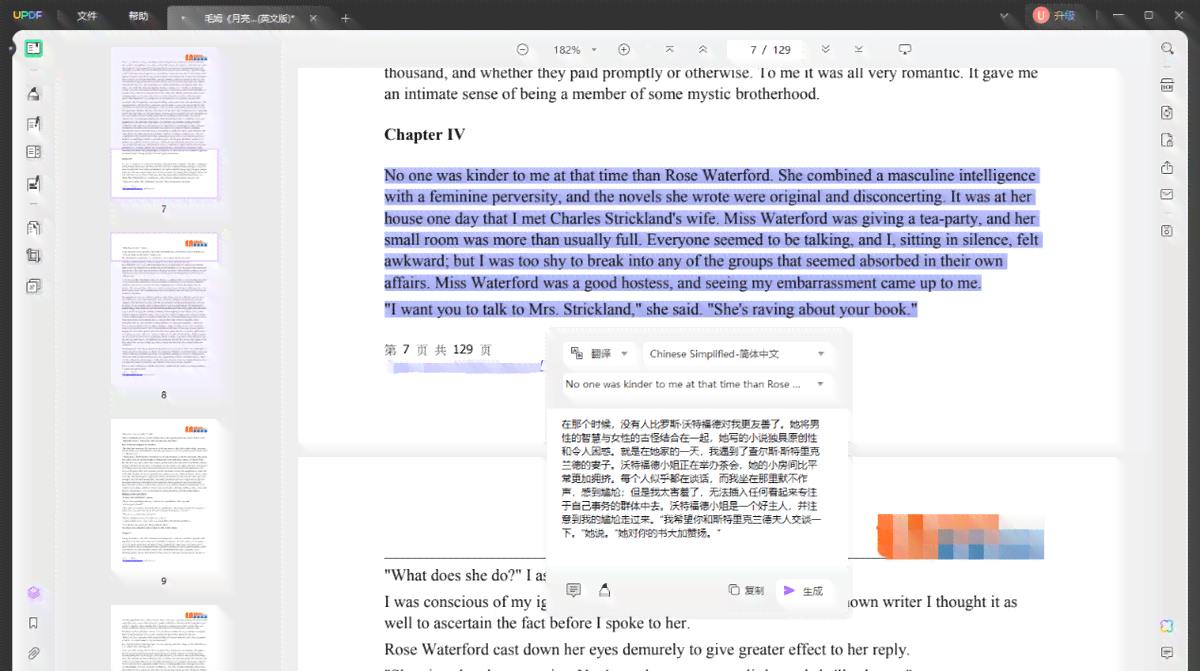This screenshot has width=1200, height=671.
Task: Open the UPDF logo home
Action: tap(29, 16)
